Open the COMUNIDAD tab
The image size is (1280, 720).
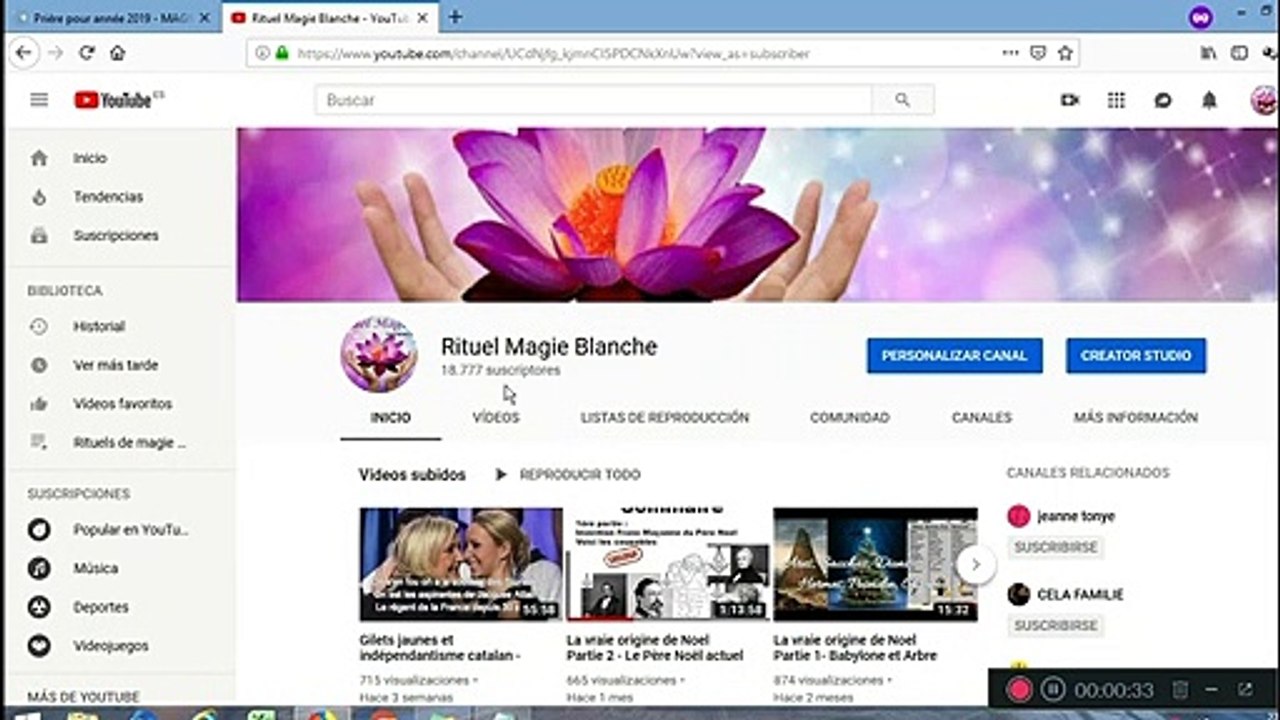point(850,418)
